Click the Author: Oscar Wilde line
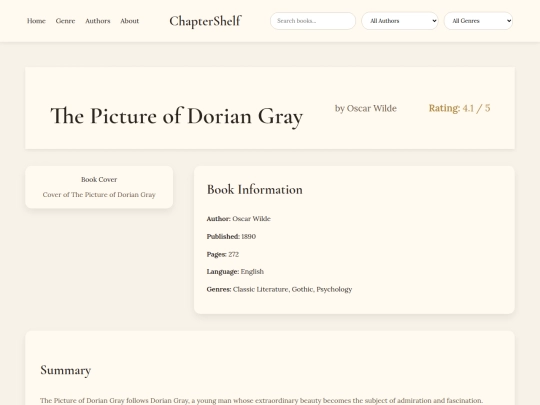 [239, 219]
